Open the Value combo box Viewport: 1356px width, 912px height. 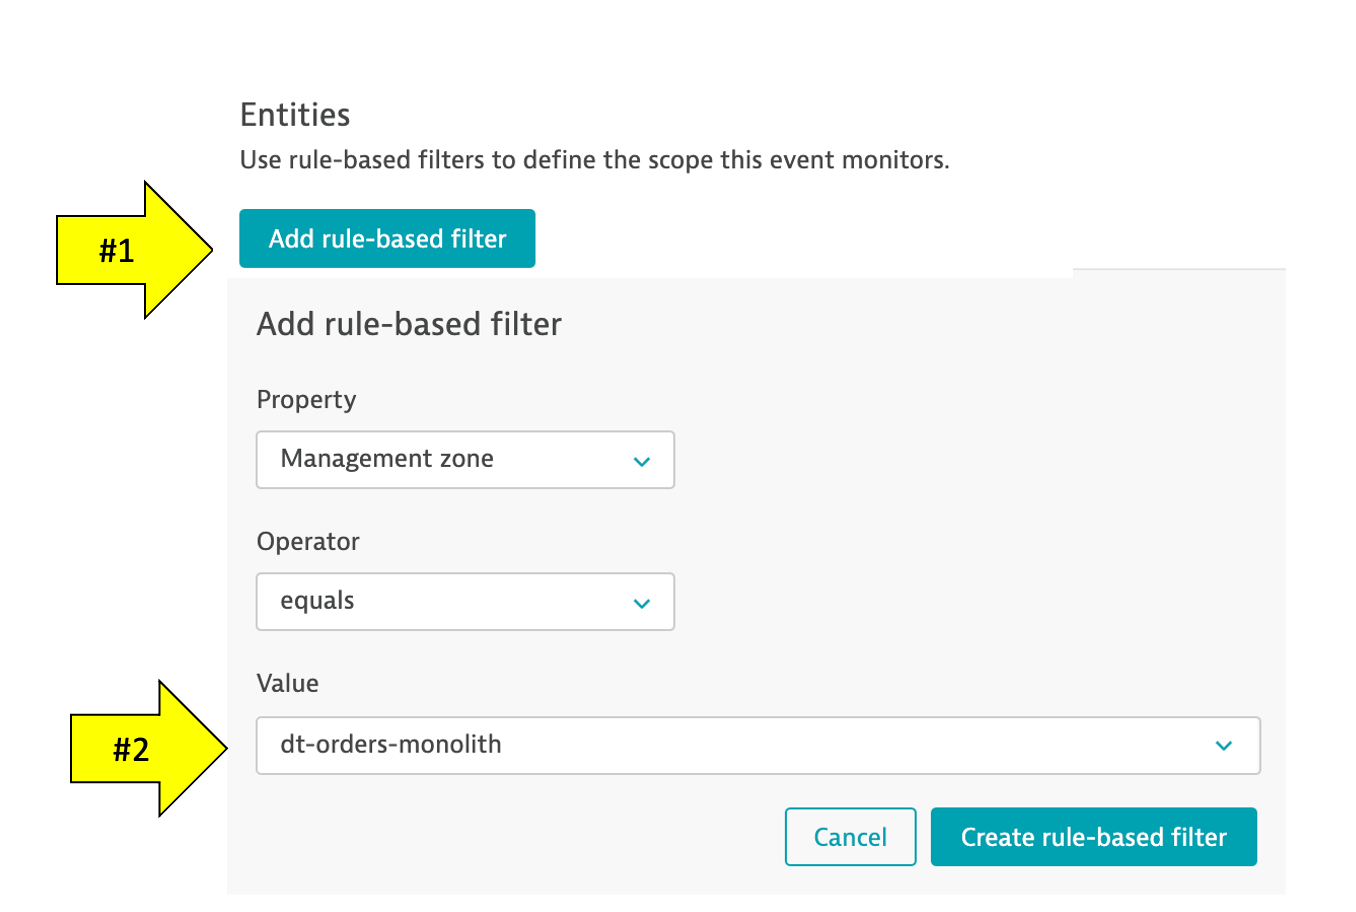coord(757,745)
